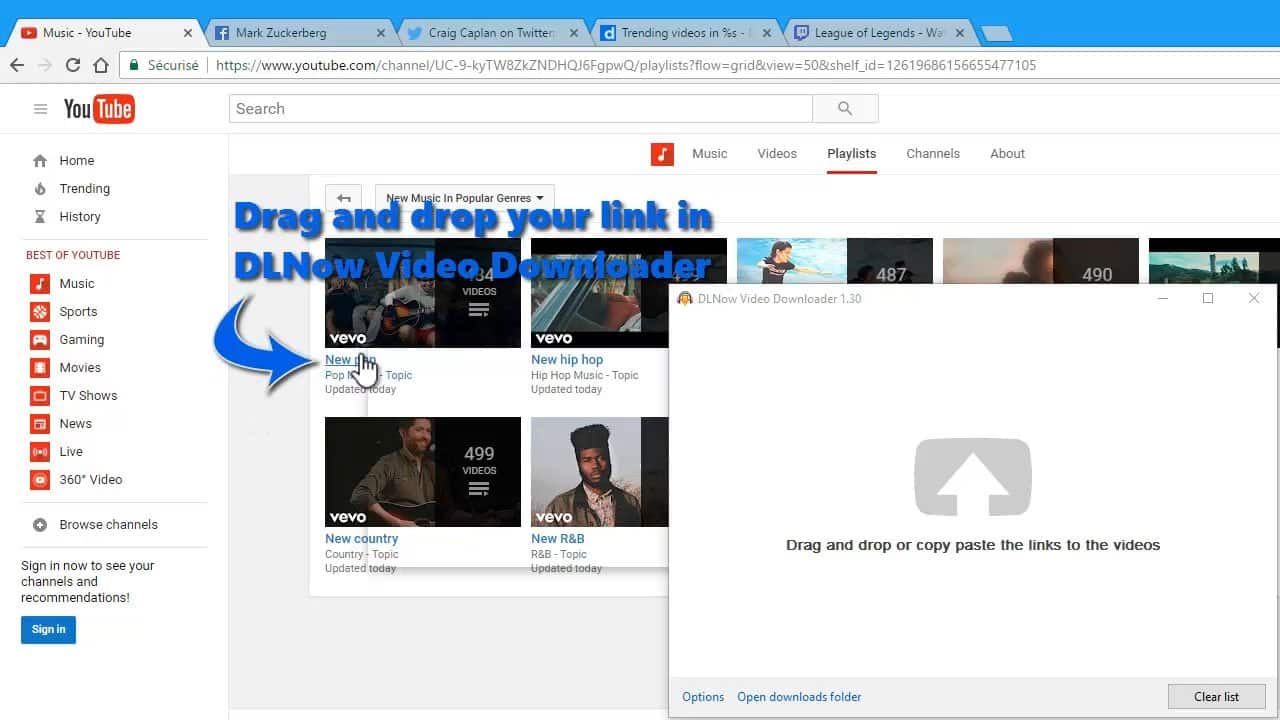
Task: Expand New Music In Popular Genres dropdown
Action: click(x=465, y=198)
